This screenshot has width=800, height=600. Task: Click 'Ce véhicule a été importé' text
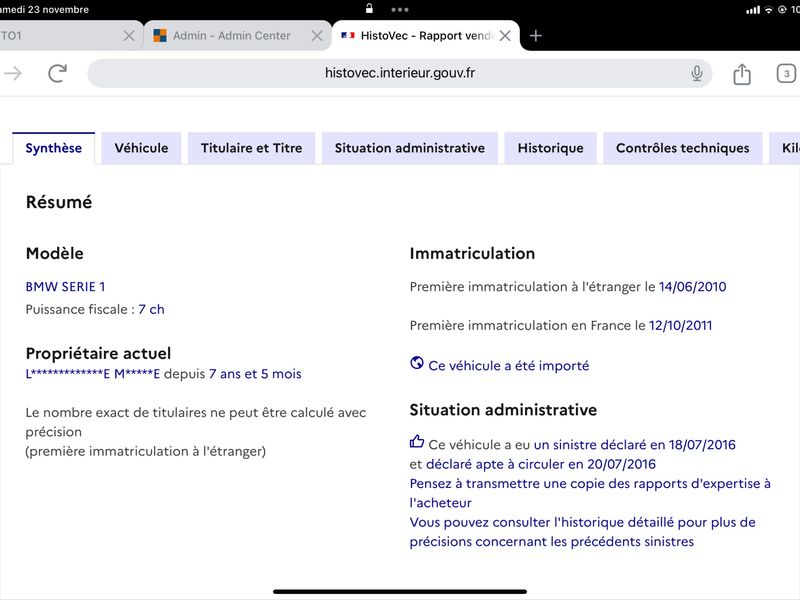[509, 366]
